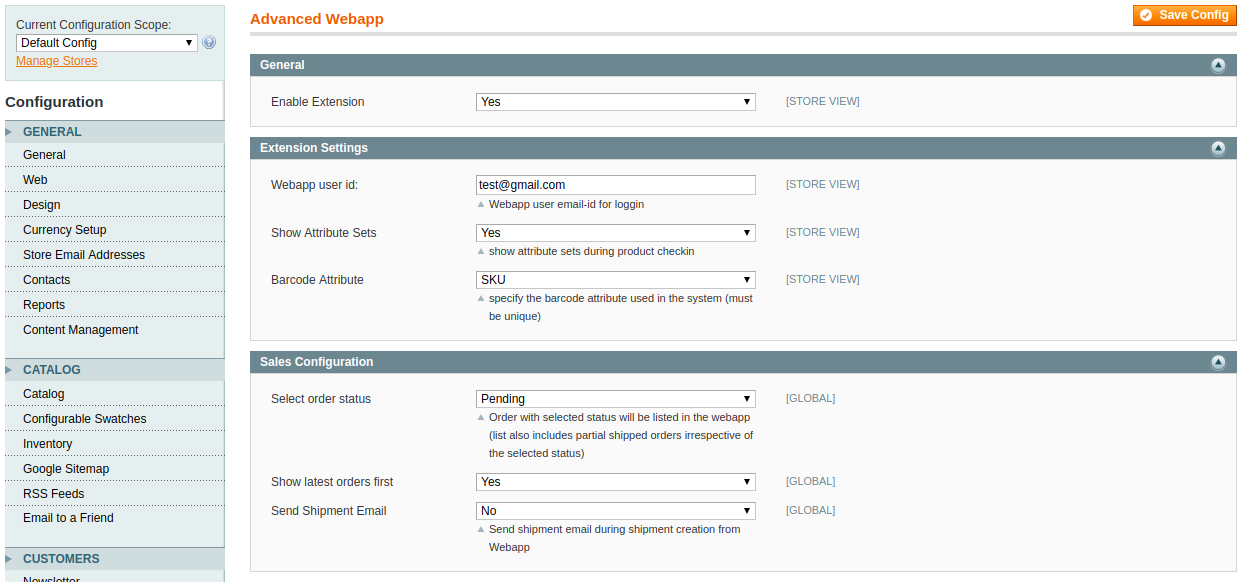Open the Show Attribute Sets dropdown
The image size is (1254, 582).
615,232
